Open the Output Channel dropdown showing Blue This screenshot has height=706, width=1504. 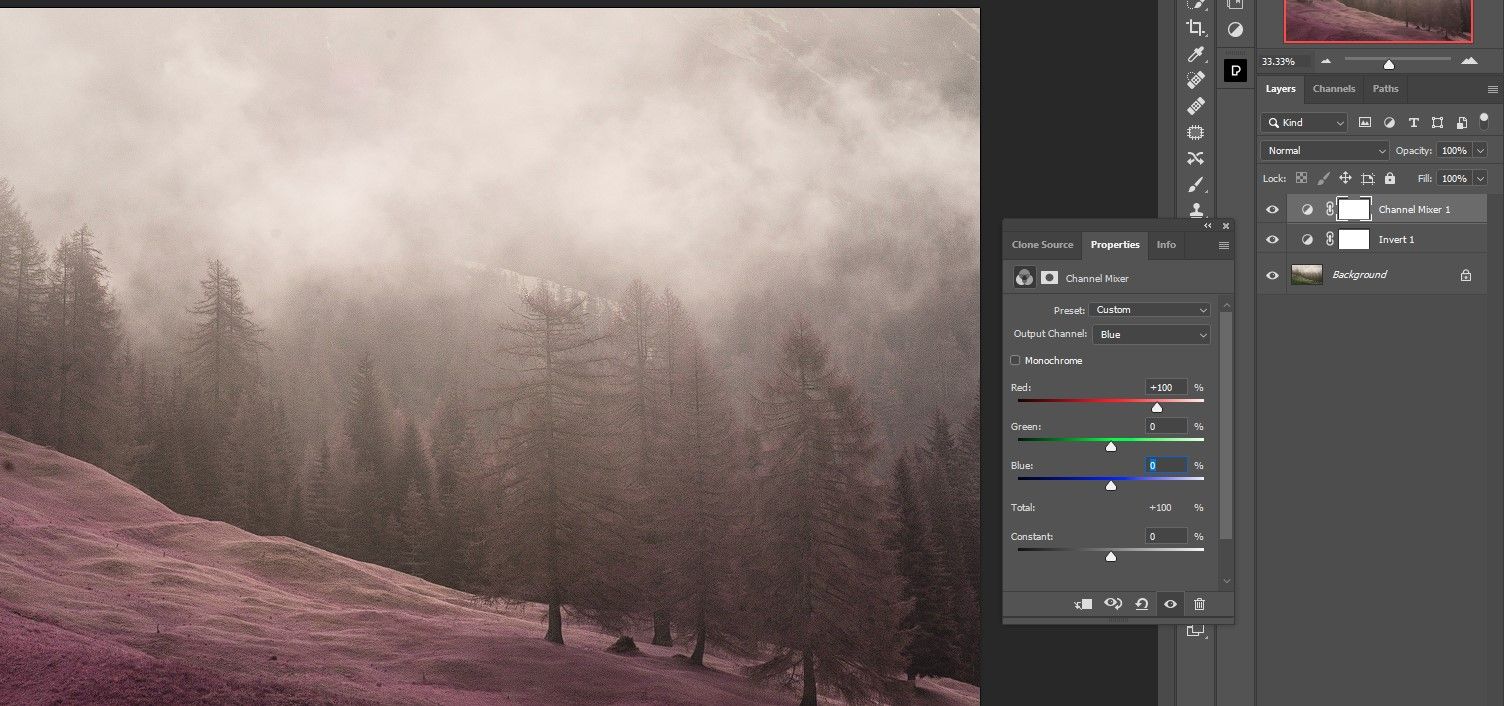(1152, 334)
